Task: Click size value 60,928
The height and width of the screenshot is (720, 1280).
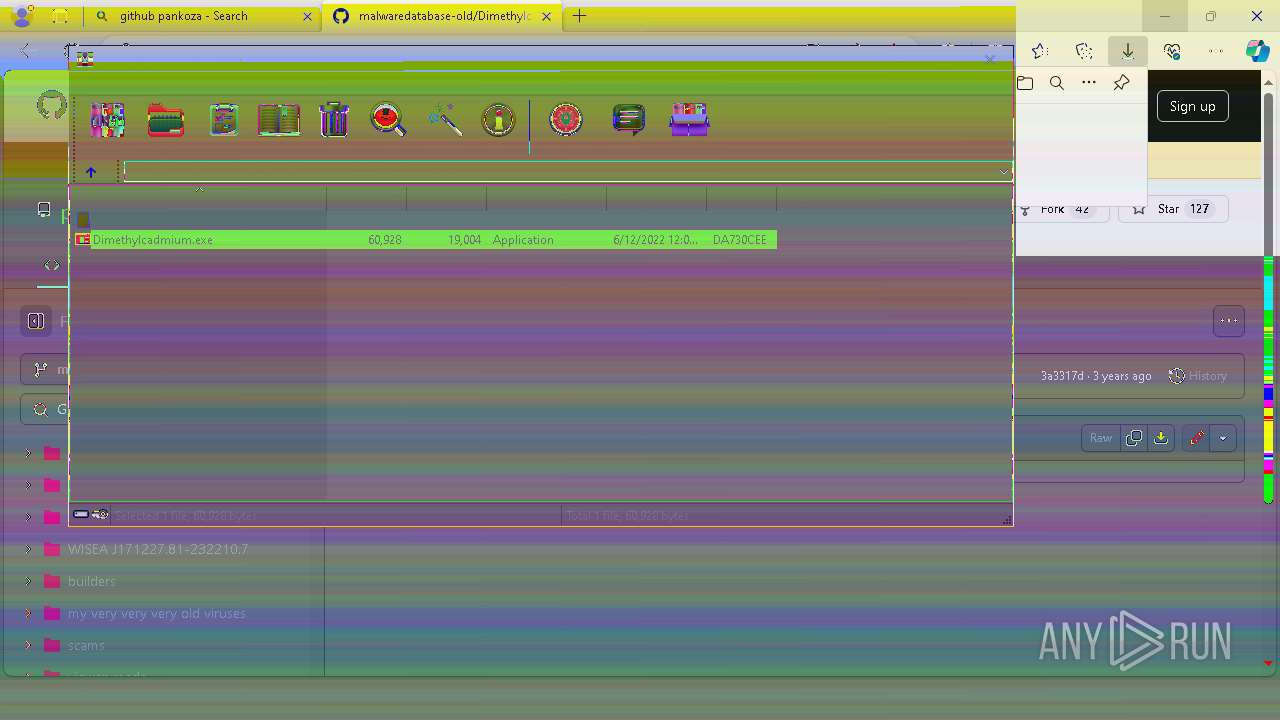Action: pyautogui.click(x=385, y=240)
